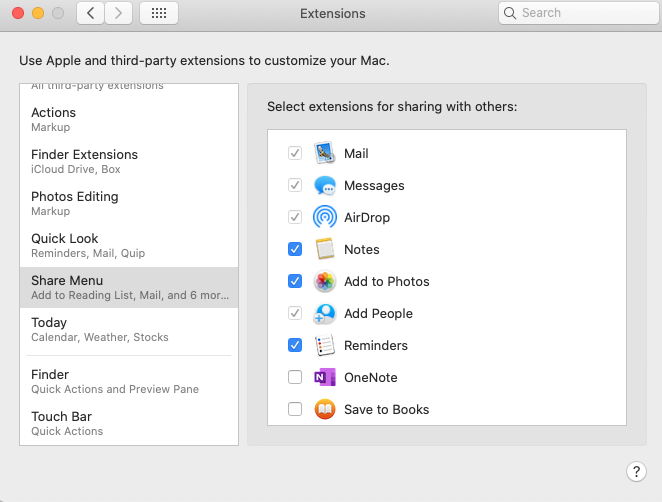This screenshot has height=502, width=662.
Task: Open the Photos Editing category
Action: [129, 203]
